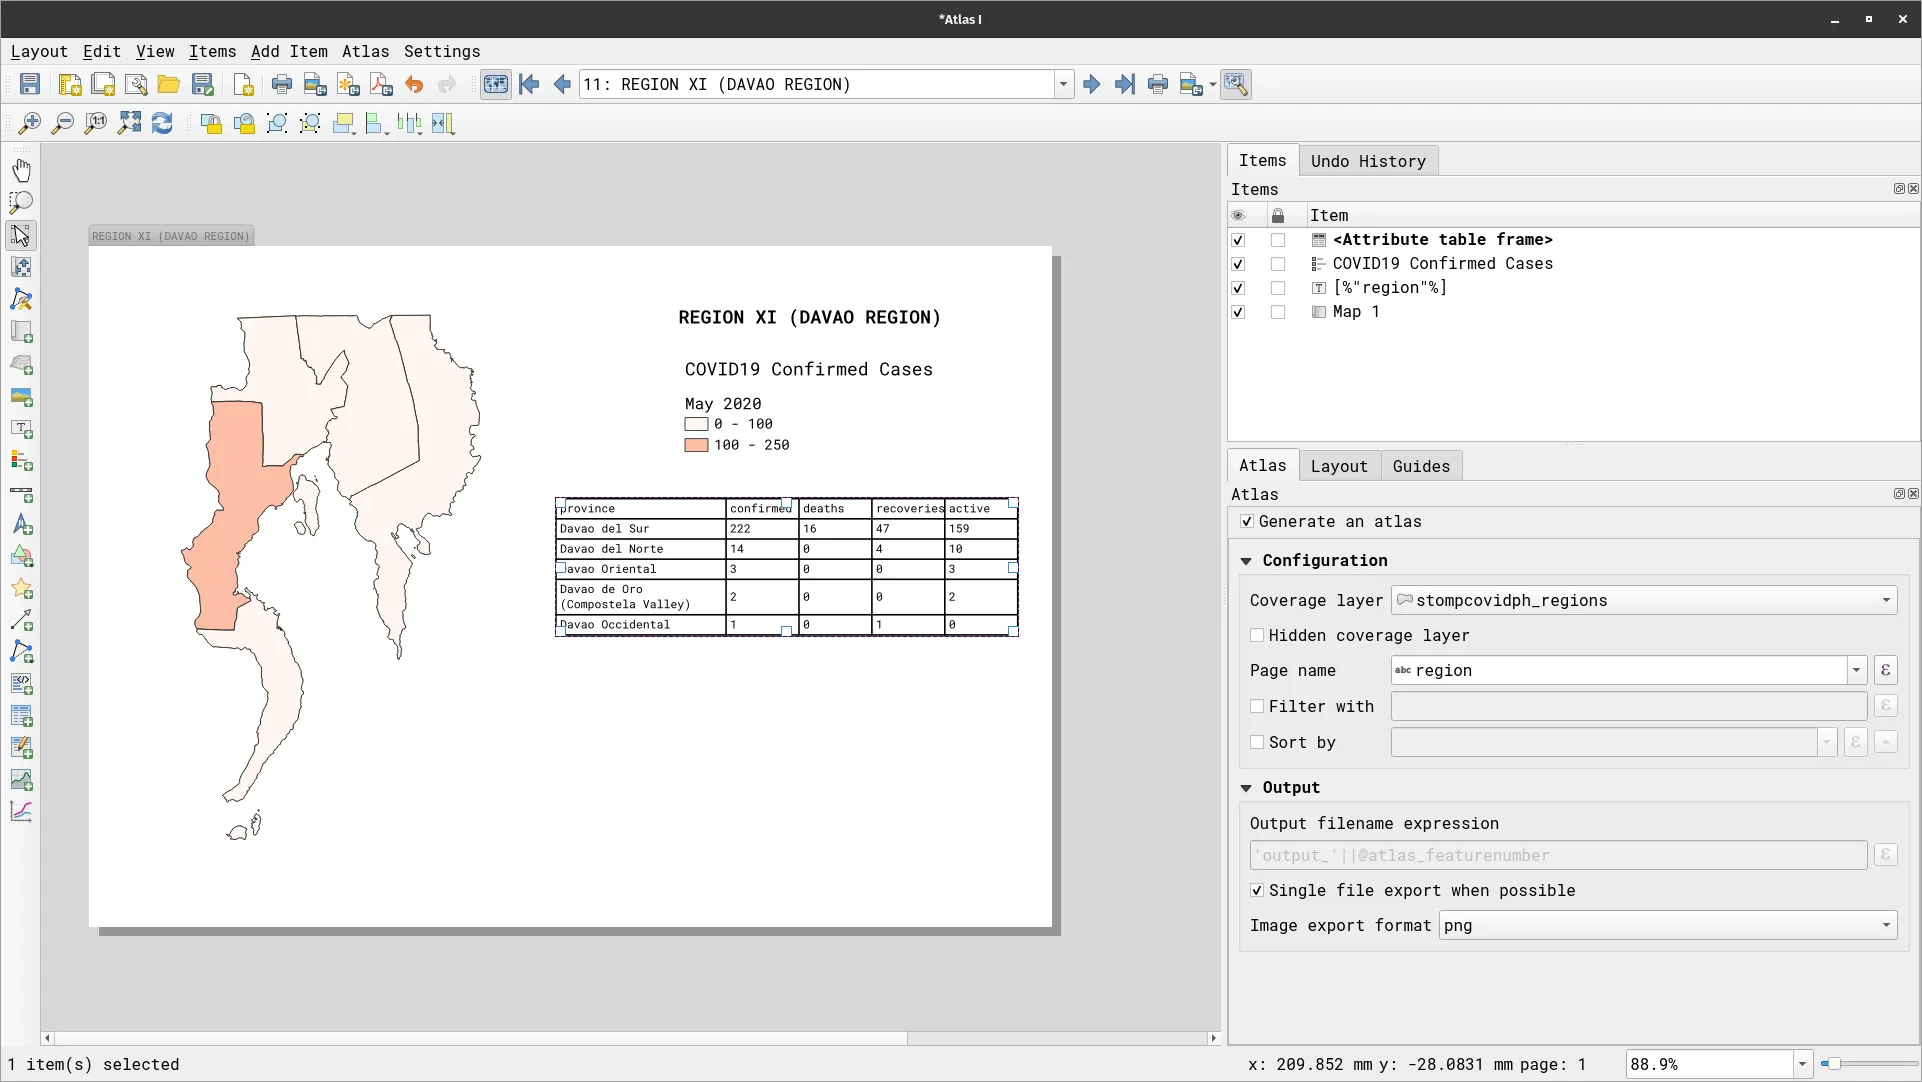
Task: Select the Add Map tool
Action: (x=22, y=333)
